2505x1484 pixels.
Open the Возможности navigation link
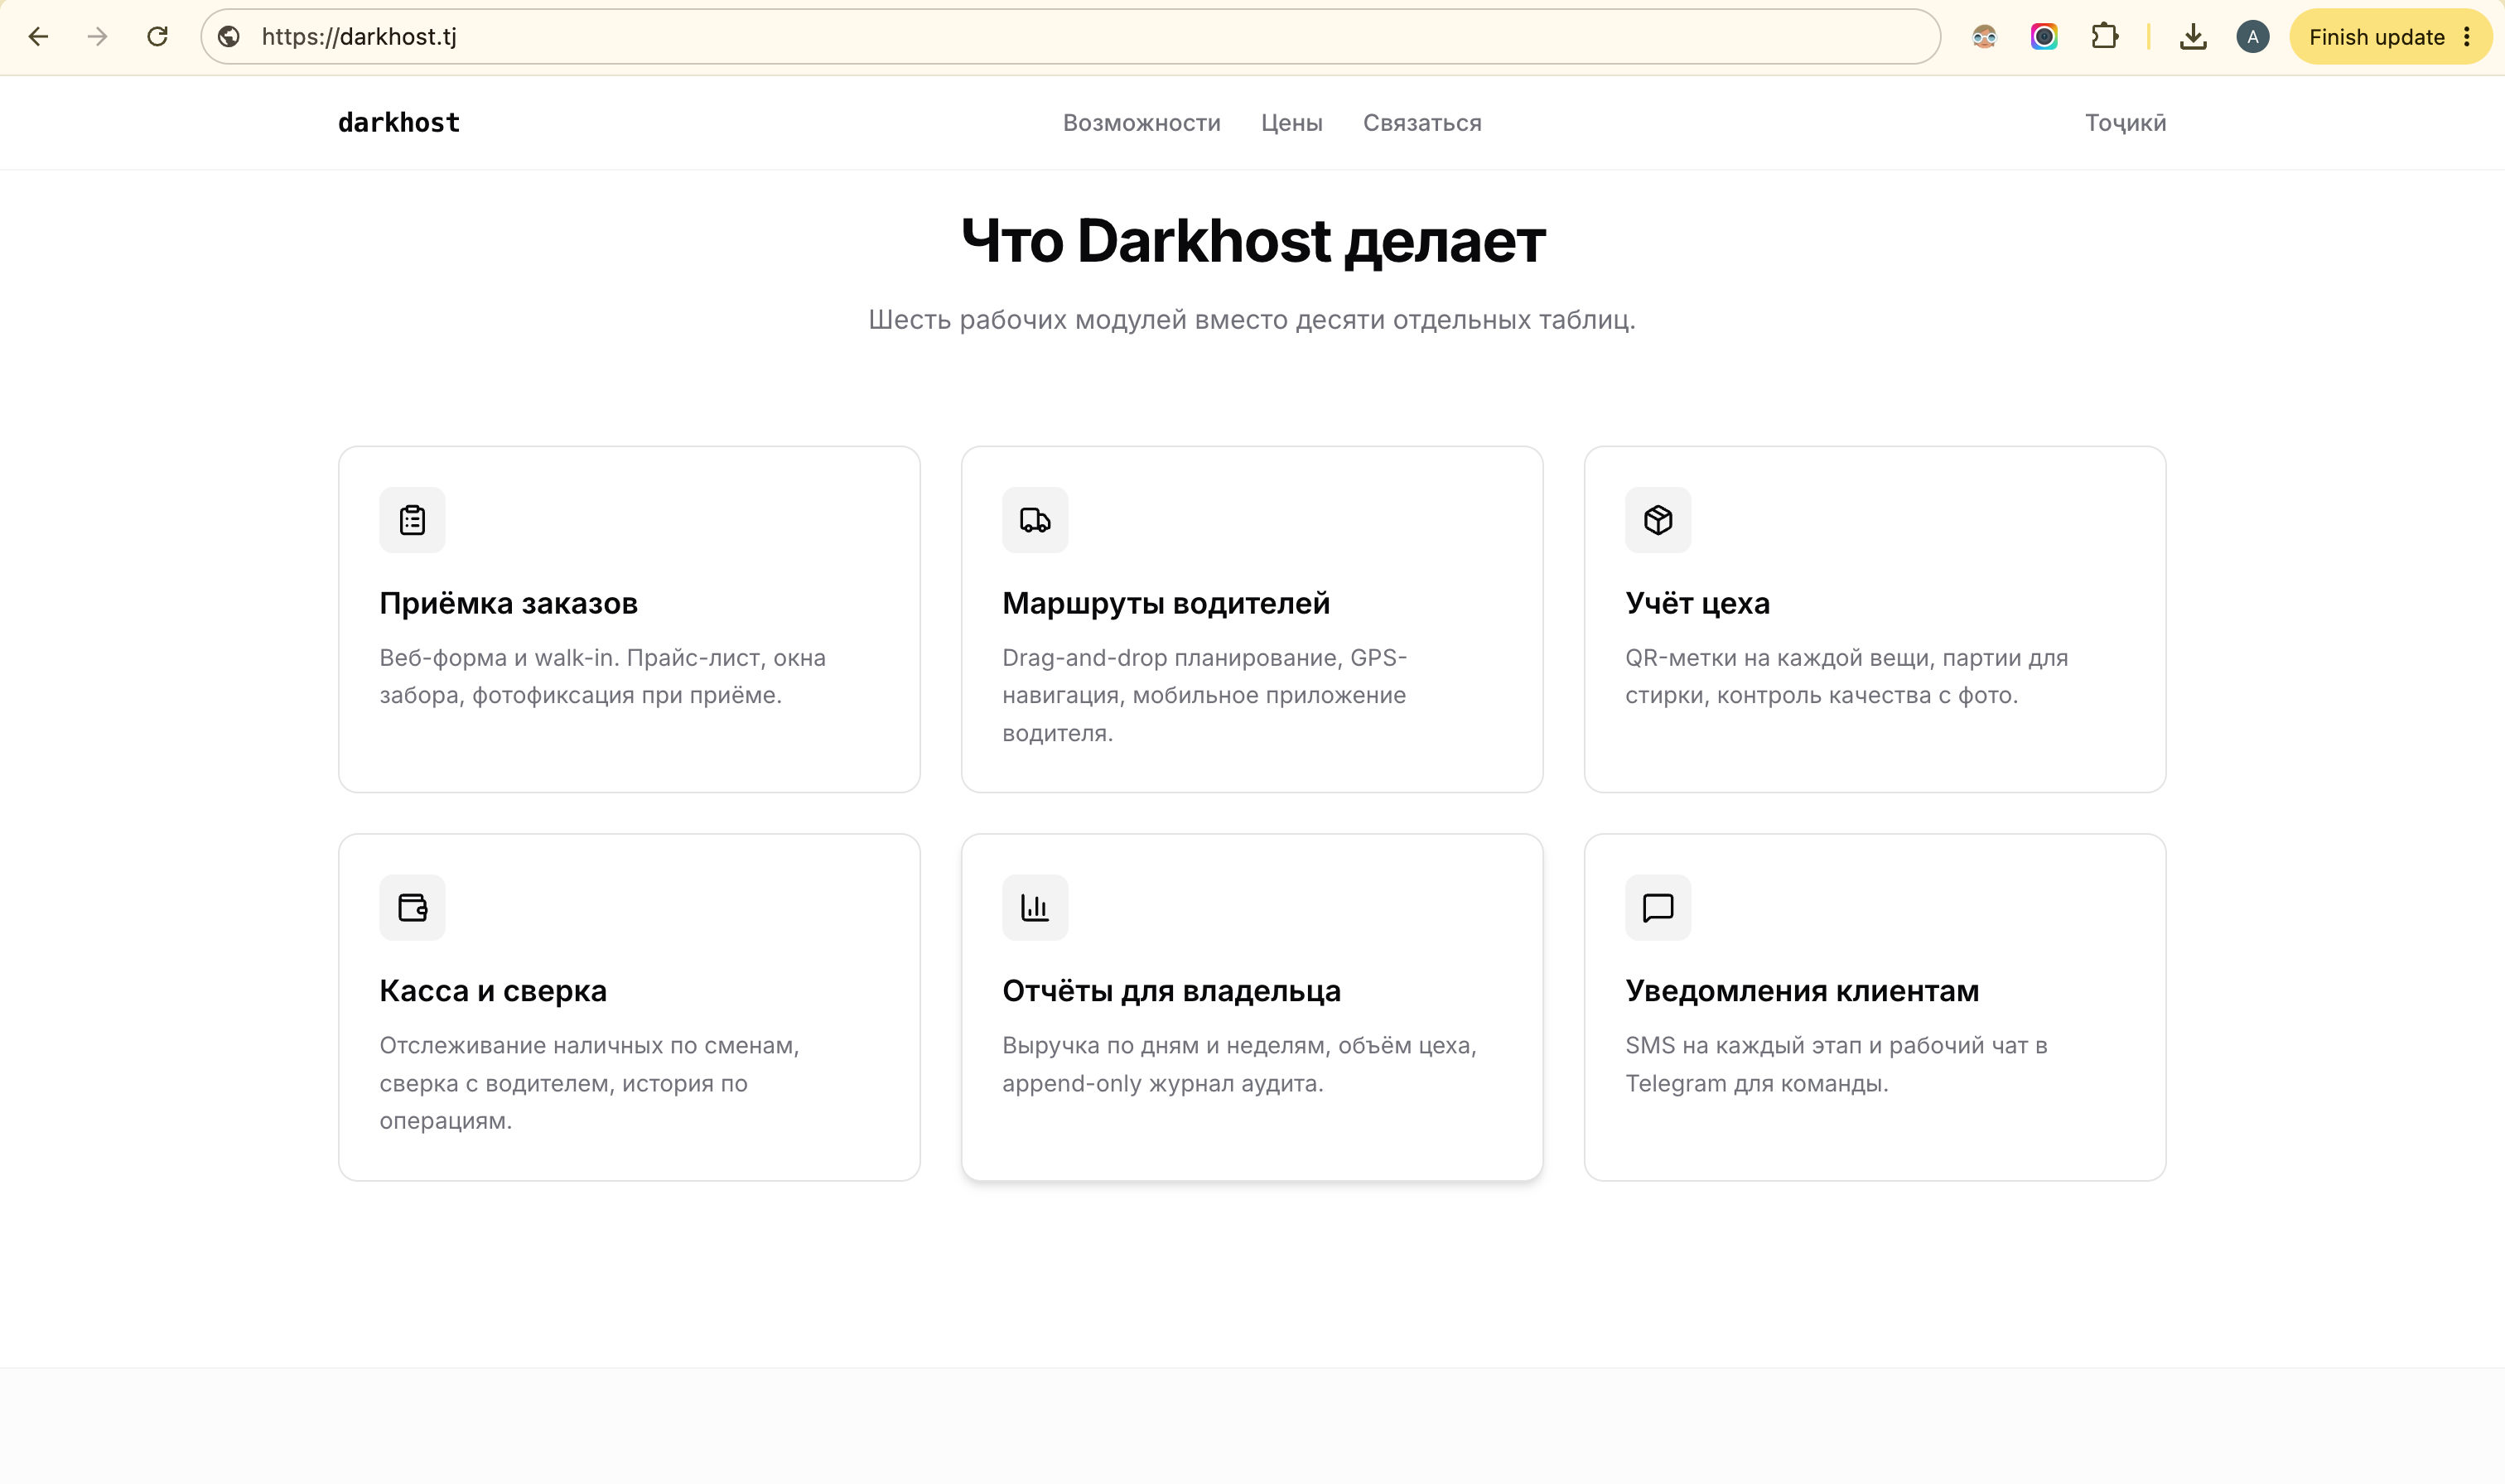1141,123
